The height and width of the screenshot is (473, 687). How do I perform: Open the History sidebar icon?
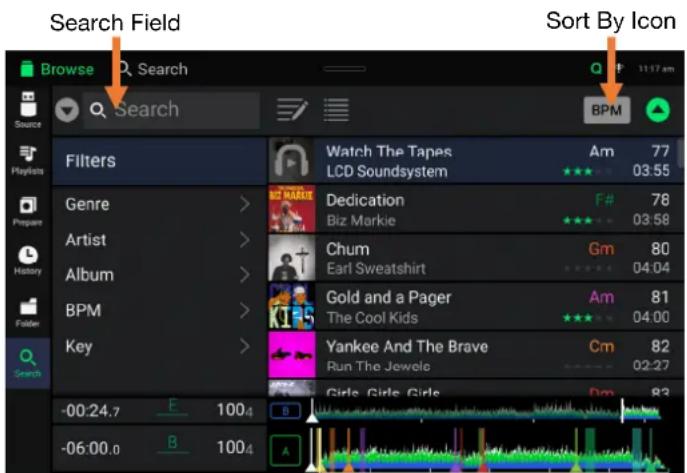point(28,260)
